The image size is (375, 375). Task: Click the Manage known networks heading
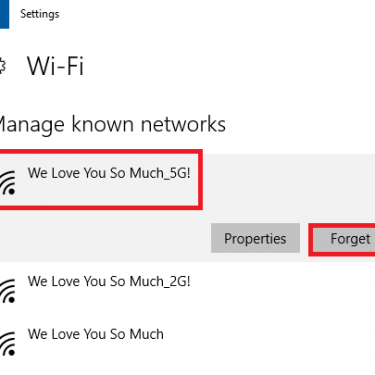(x=112, y=125)
